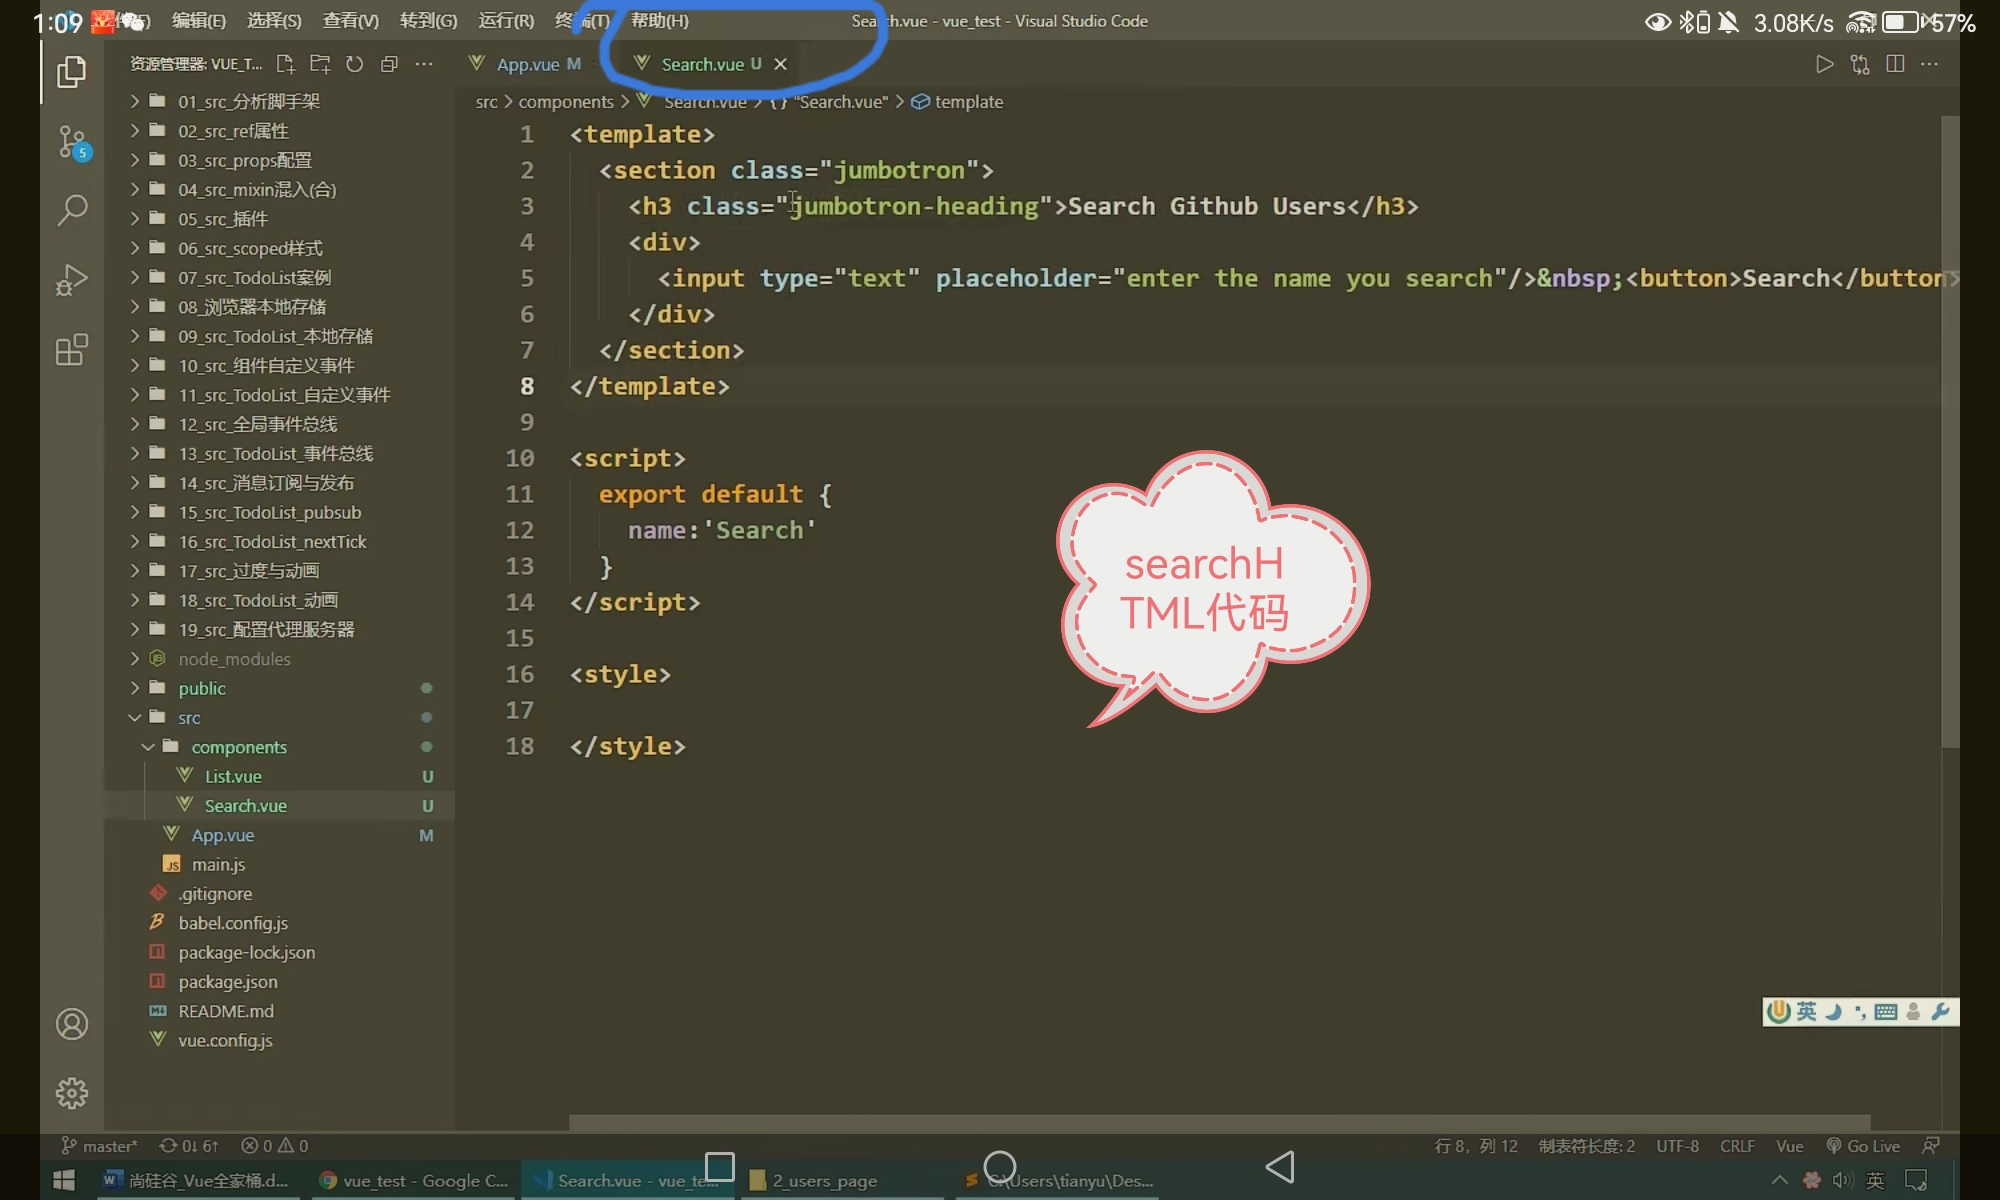The image size is (2000, 1200).
Task: Expand the 07_src_TodoList案例 folder
Action: 254,277
